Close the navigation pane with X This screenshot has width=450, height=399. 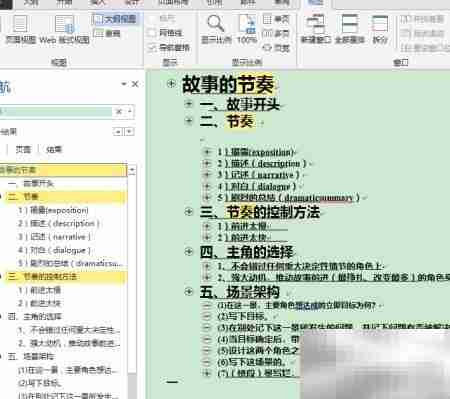click(x=135, y=84)
